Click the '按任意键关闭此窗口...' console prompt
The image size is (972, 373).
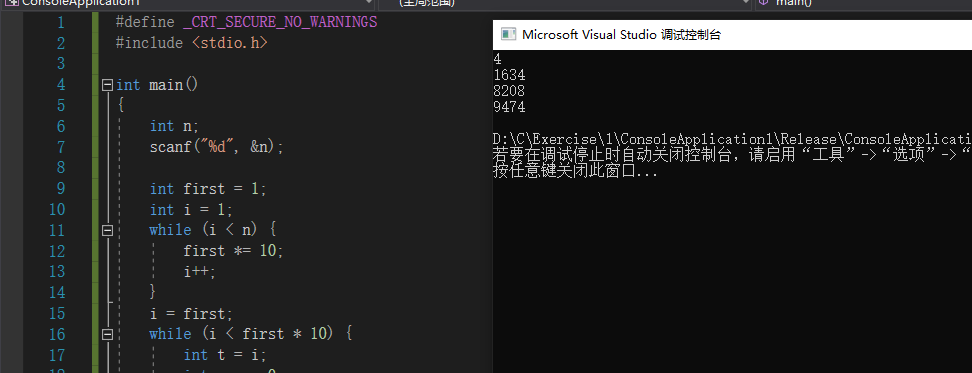coord(575,171)
